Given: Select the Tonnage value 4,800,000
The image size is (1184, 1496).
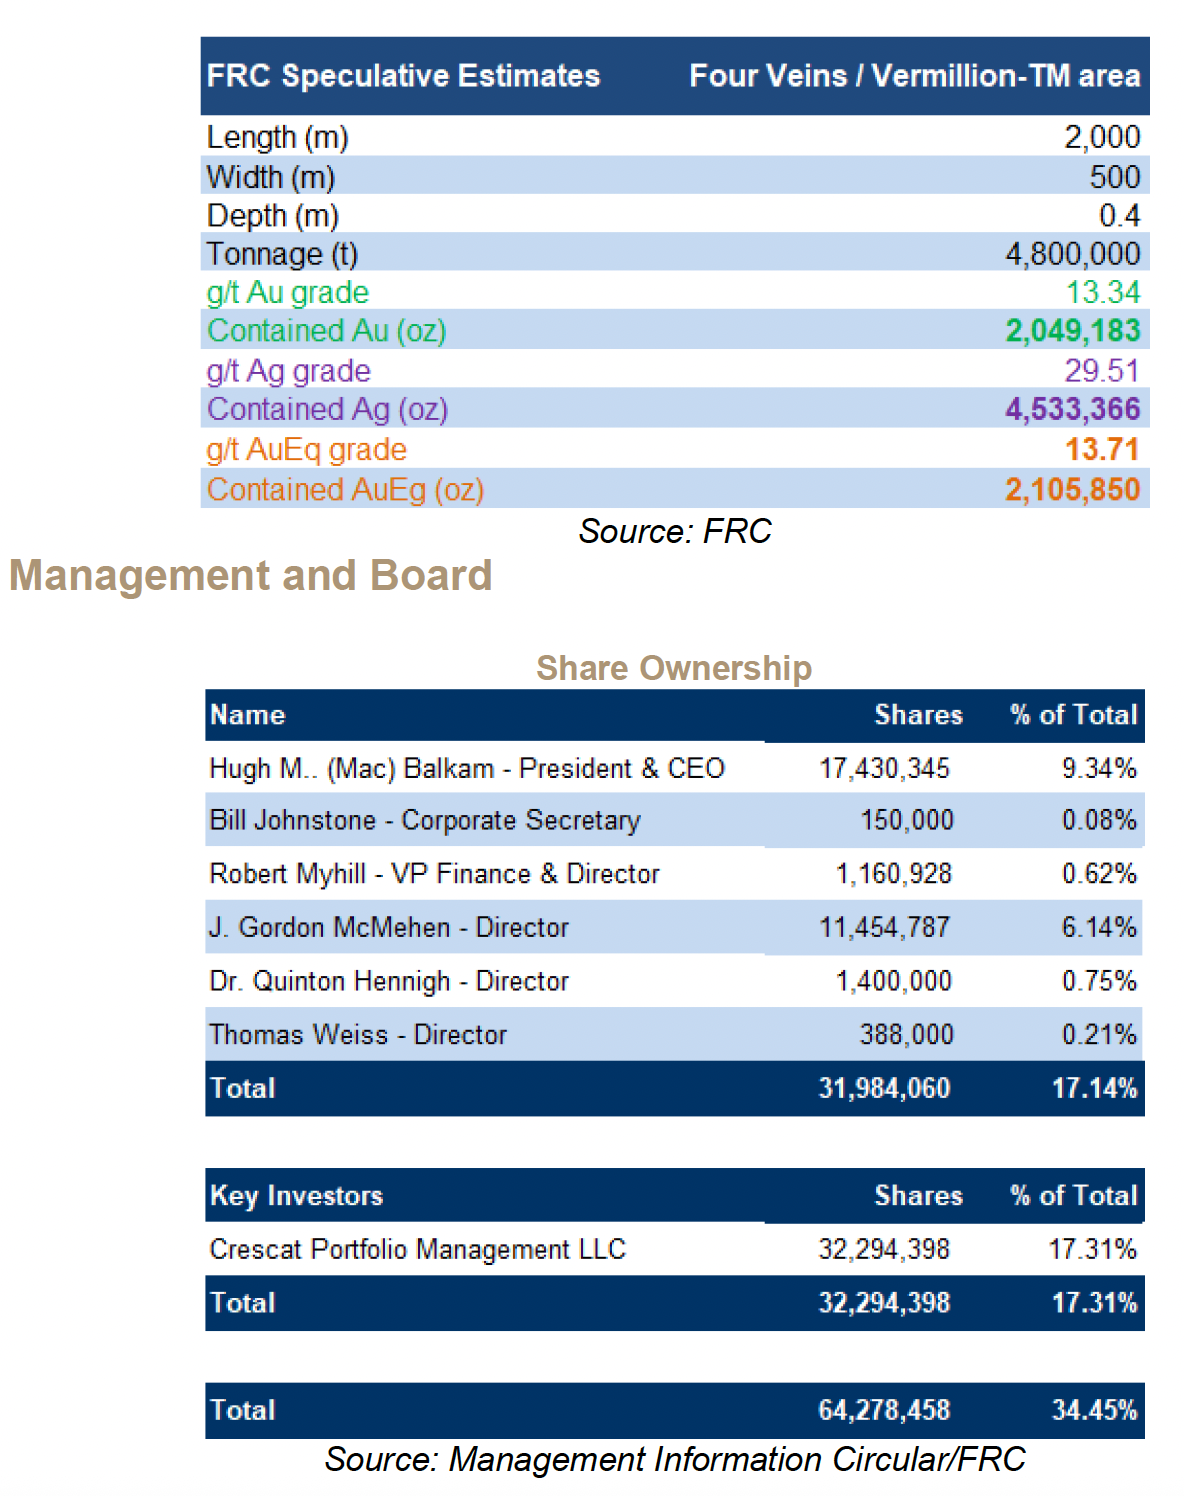Looking at the screenshot, I should (x=1072, y=254).
